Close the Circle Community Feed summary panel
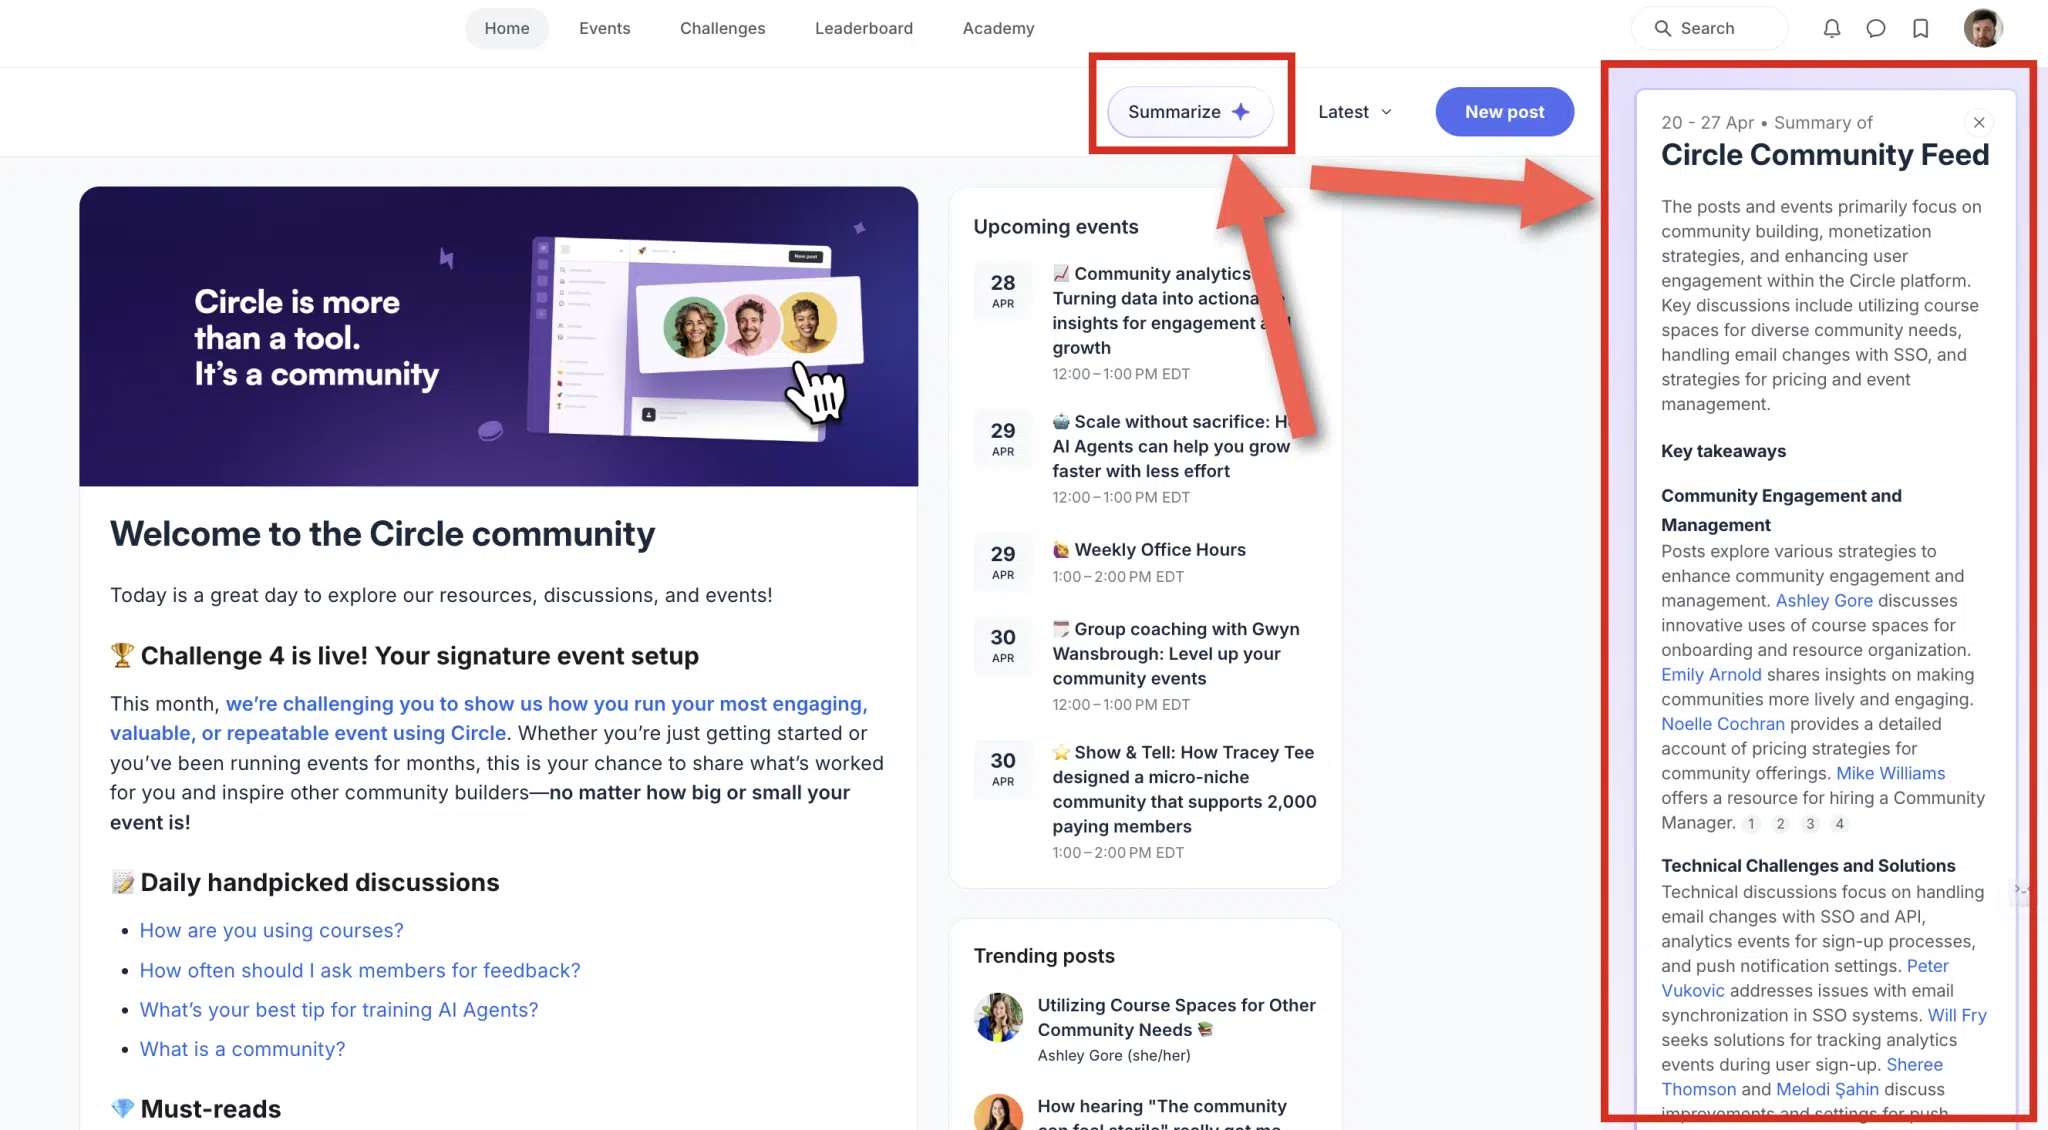Viewport: 2048px width, 1130px height. coord(1978,122)
